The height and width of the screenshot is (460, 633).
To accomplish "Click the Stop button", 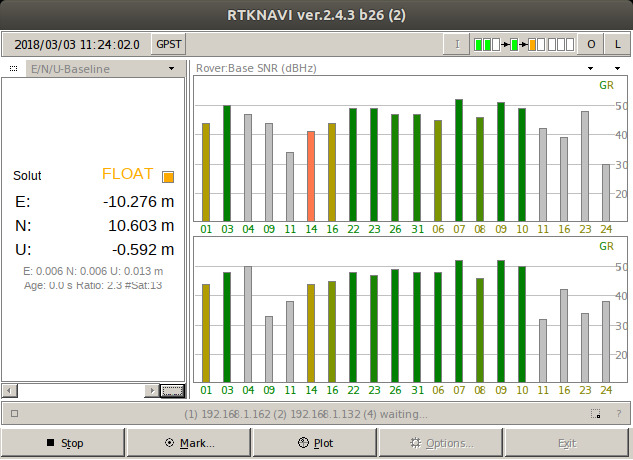I will [x=63, y=443].
